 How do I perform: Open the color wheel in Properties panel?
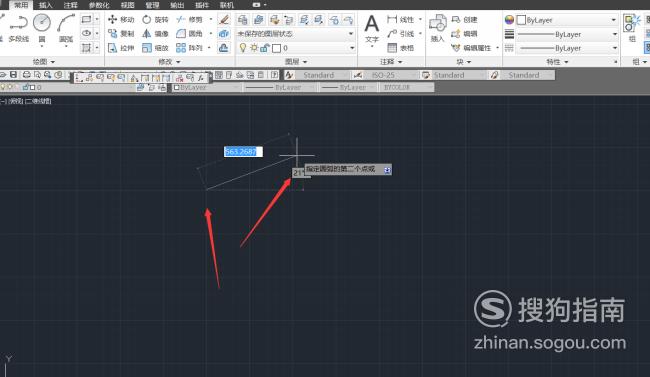509,20
